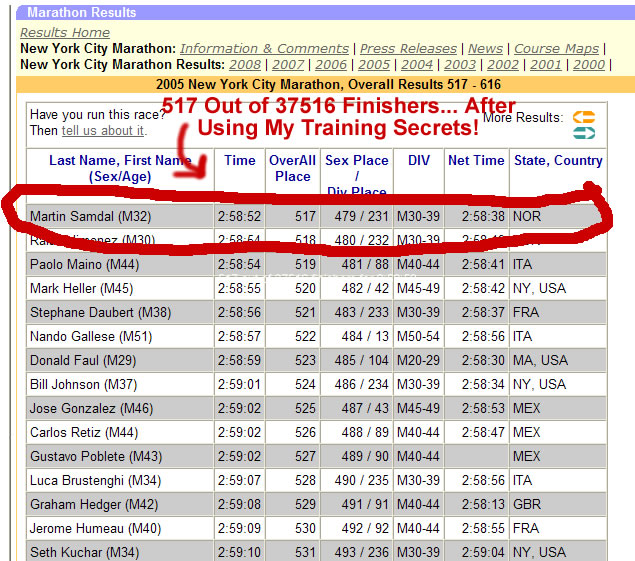The height and width of the screenshot is (561, 635).
Task: Select Gustavo Poblete (M43) name cell
Action: pos(120,456)
